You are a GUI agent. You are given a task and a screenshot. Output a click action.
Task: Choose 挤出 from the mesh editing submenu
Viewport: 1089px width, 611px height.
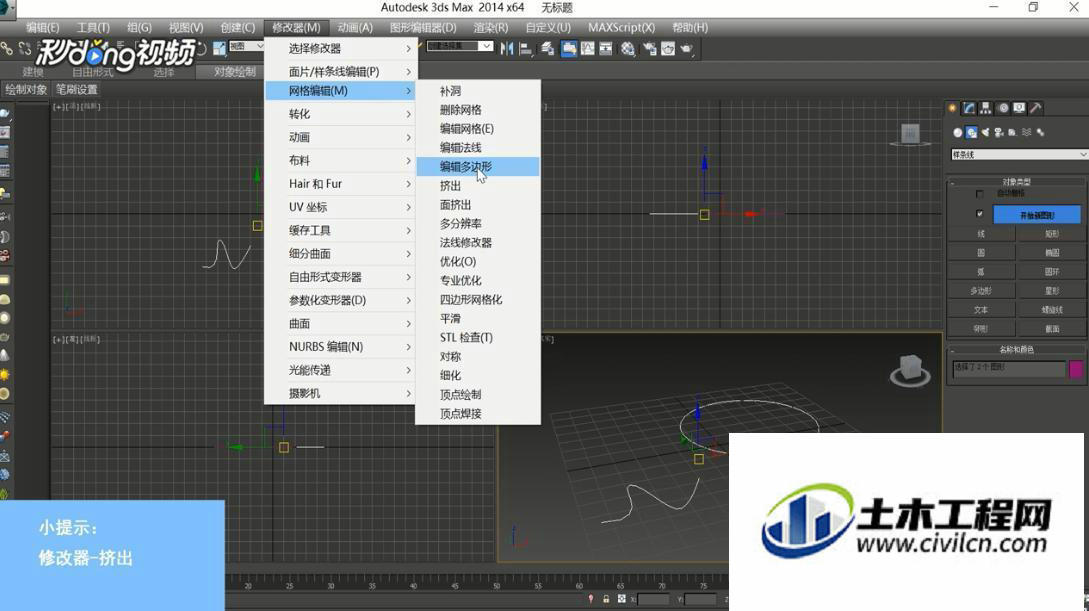478,185
